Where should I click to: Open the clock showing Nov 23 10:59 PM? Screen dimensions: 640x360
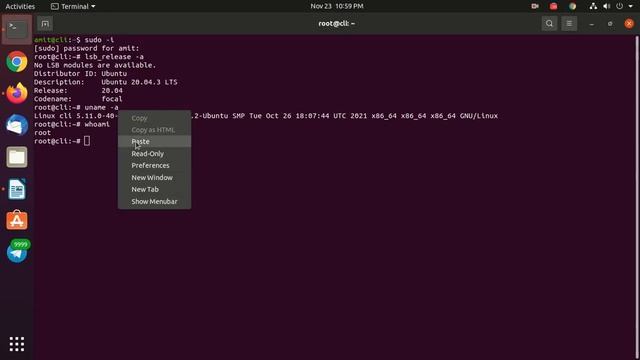[x=337, y=6]
